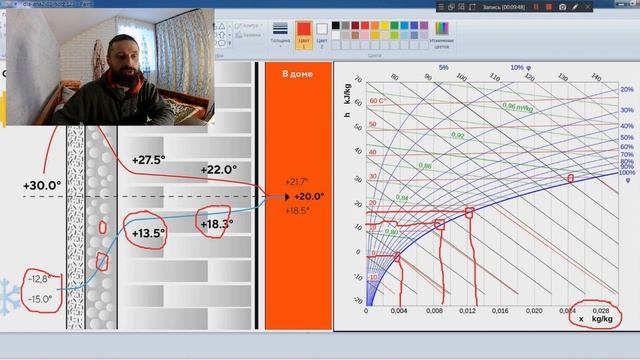Select the up arrow shape
The height and width of the screenshot is (360, 640).
[x=222, y=35]
